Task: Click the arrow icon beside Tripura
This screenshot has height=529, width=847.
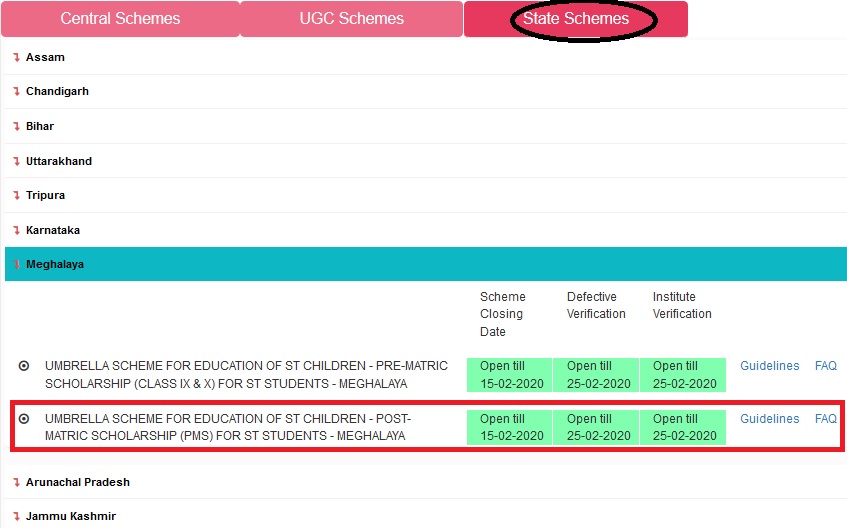Action: [16, 195]
